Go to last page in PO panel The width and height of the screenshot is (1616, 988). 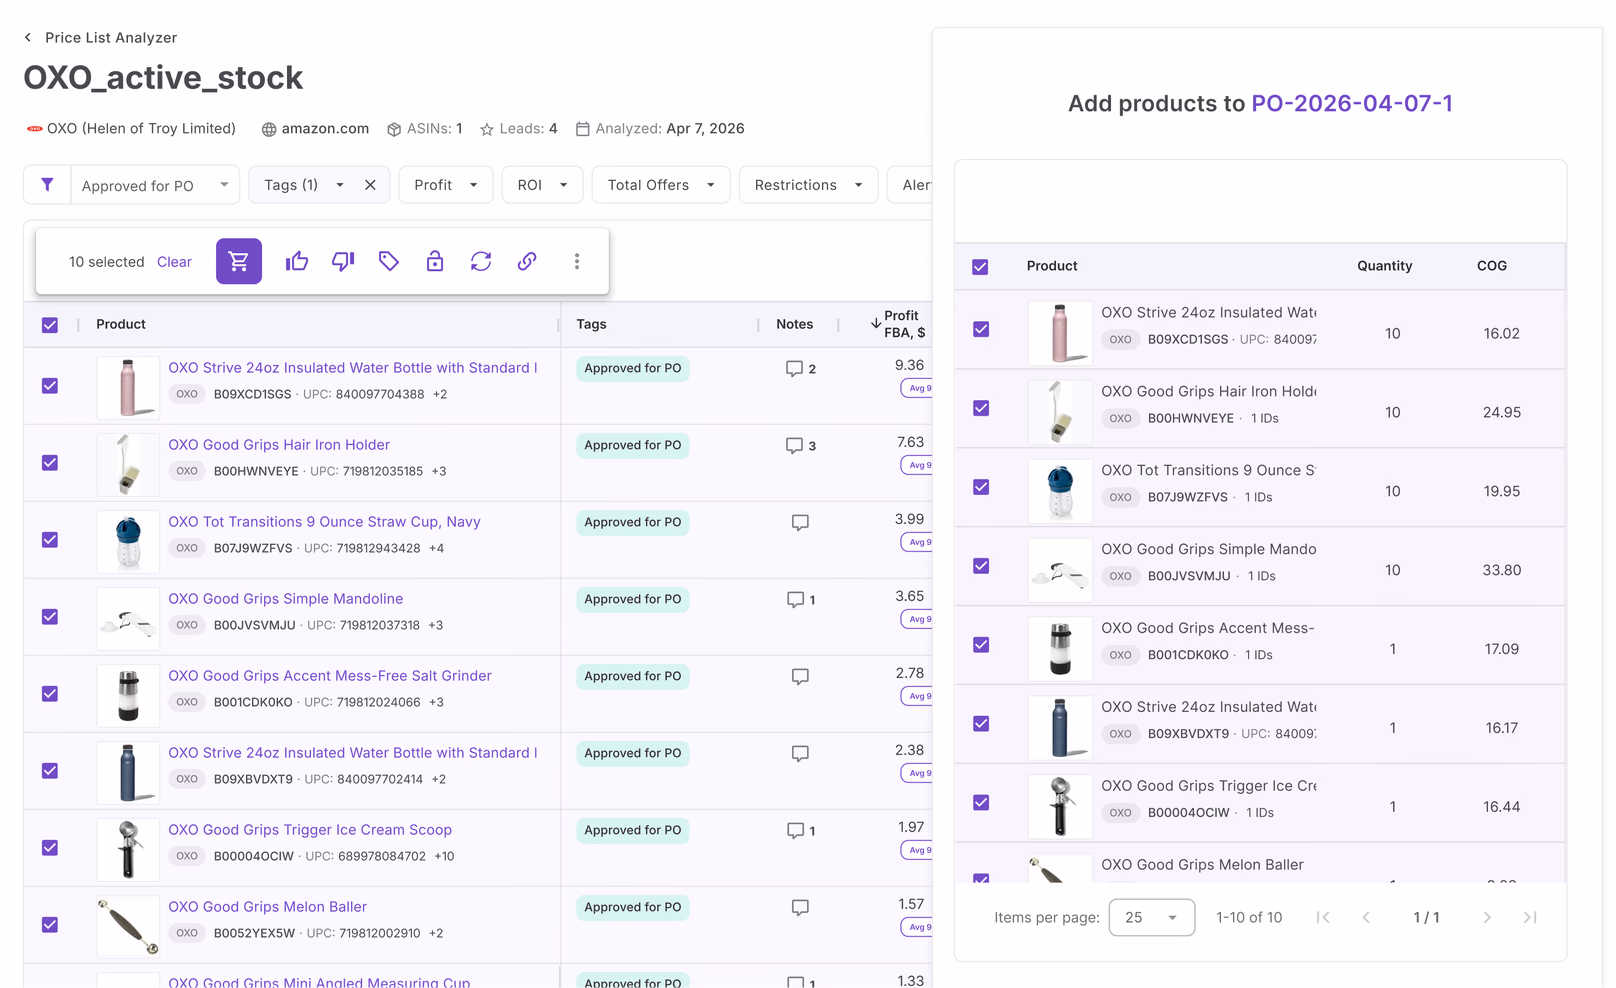(x=1530, y=917)
